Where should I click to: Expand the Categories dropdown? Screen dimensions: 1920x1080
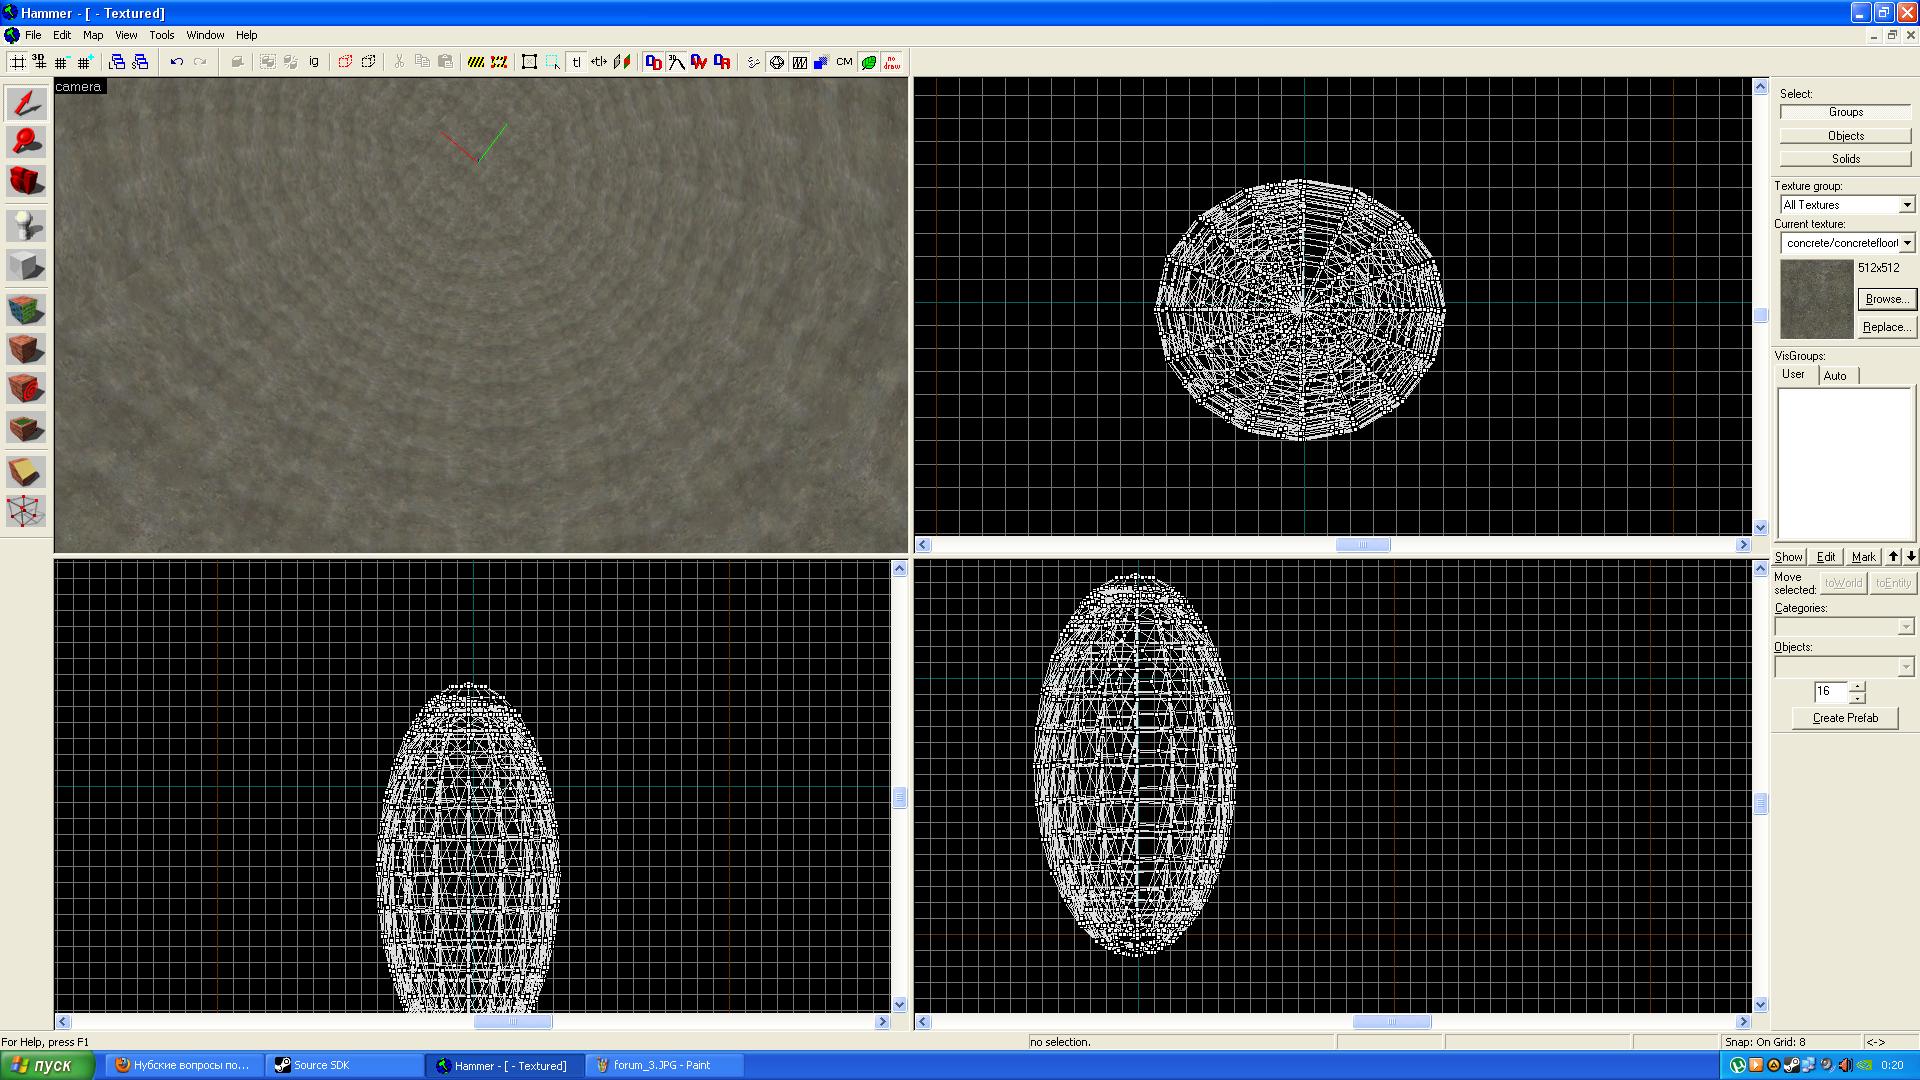[1905, 627]
